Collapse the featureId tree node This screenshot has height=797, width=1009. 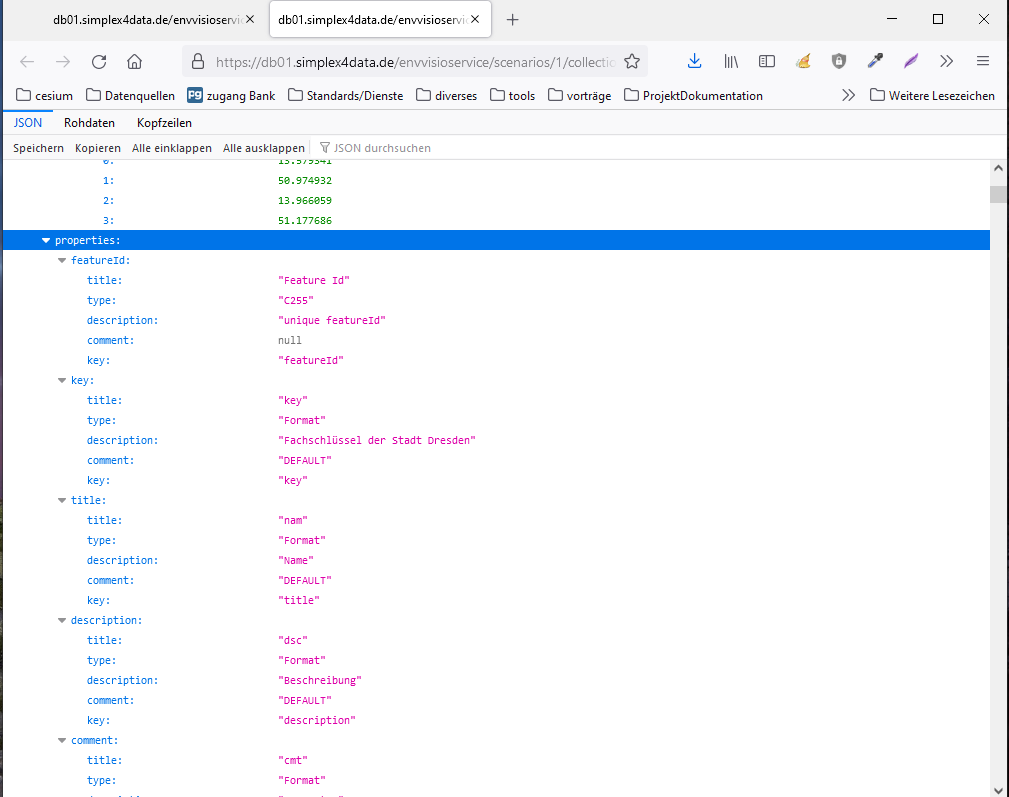click(62, 260)
